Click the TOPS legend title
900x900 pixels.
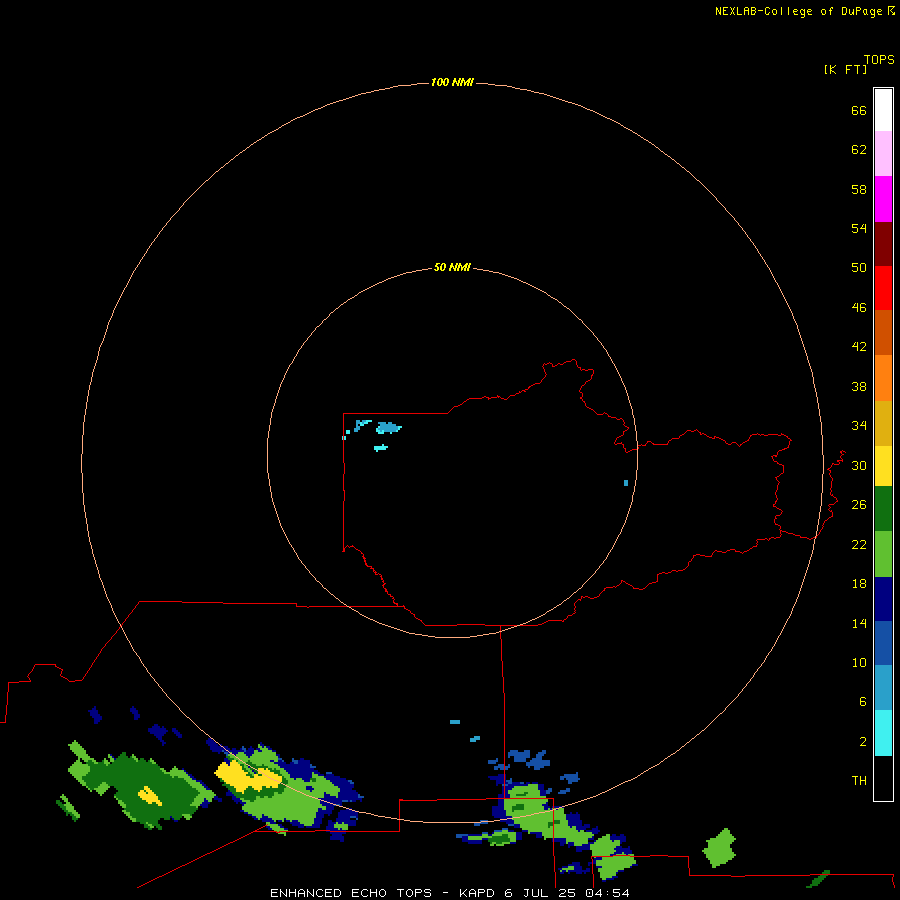[879, 59]
